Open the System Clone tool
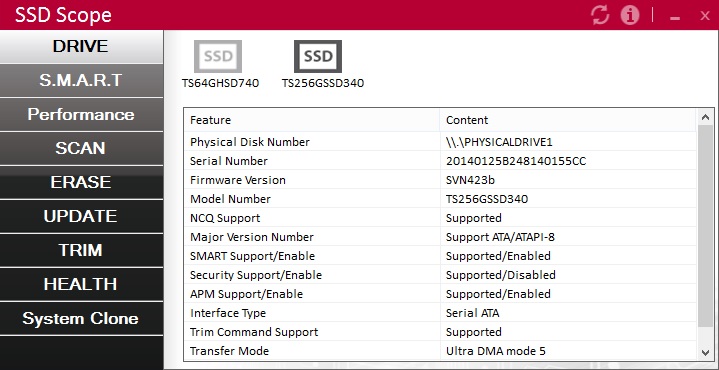 click(x=81, y=319)
